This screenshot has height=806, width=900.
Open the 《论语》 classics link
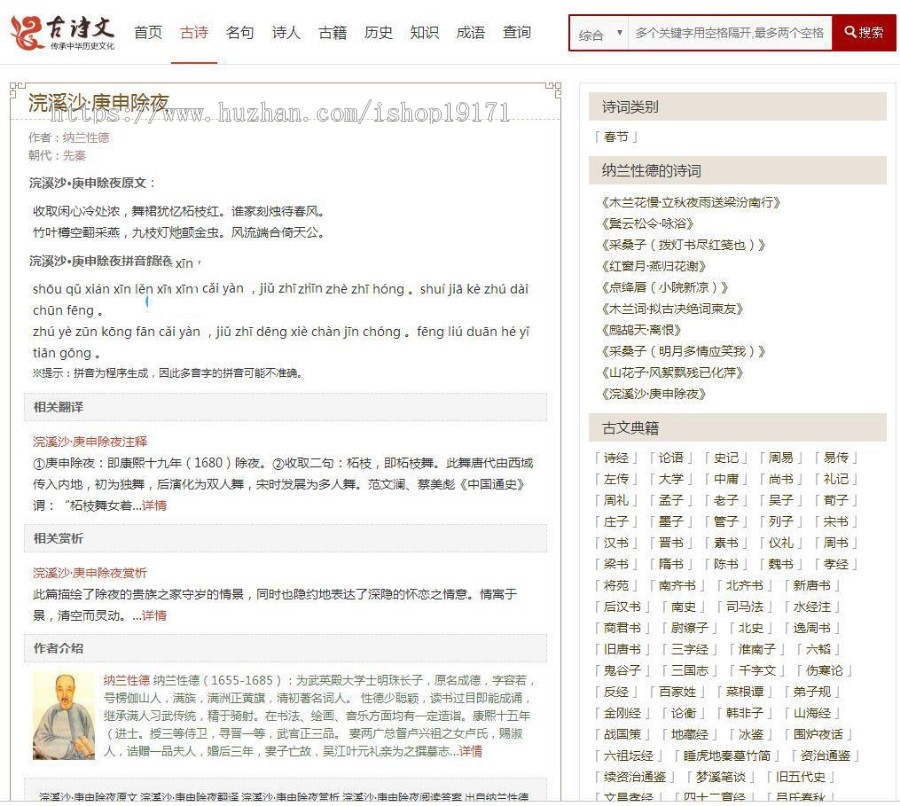coord(671,457)
